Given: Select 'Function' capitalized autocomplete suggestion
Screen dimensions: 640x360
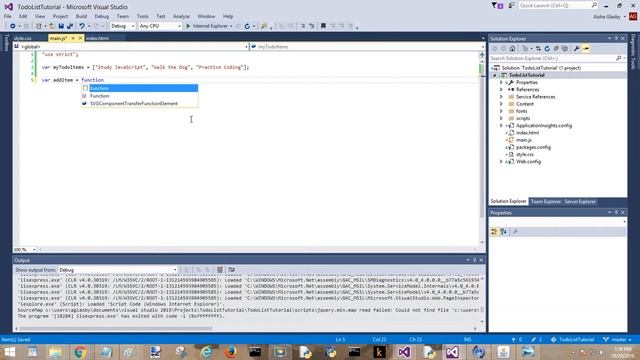Looking at the screenshot, I should 140,96.
